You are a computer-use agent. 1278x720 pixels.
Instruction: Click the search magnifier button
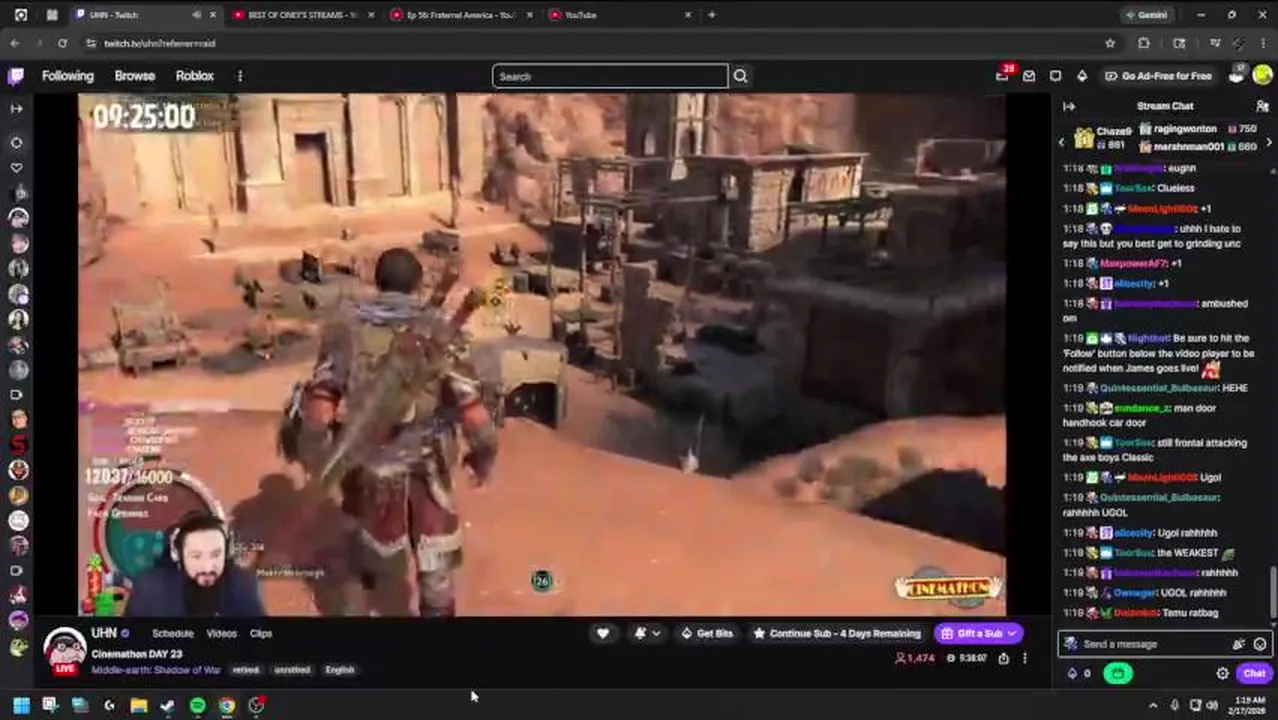click(740, 76)
